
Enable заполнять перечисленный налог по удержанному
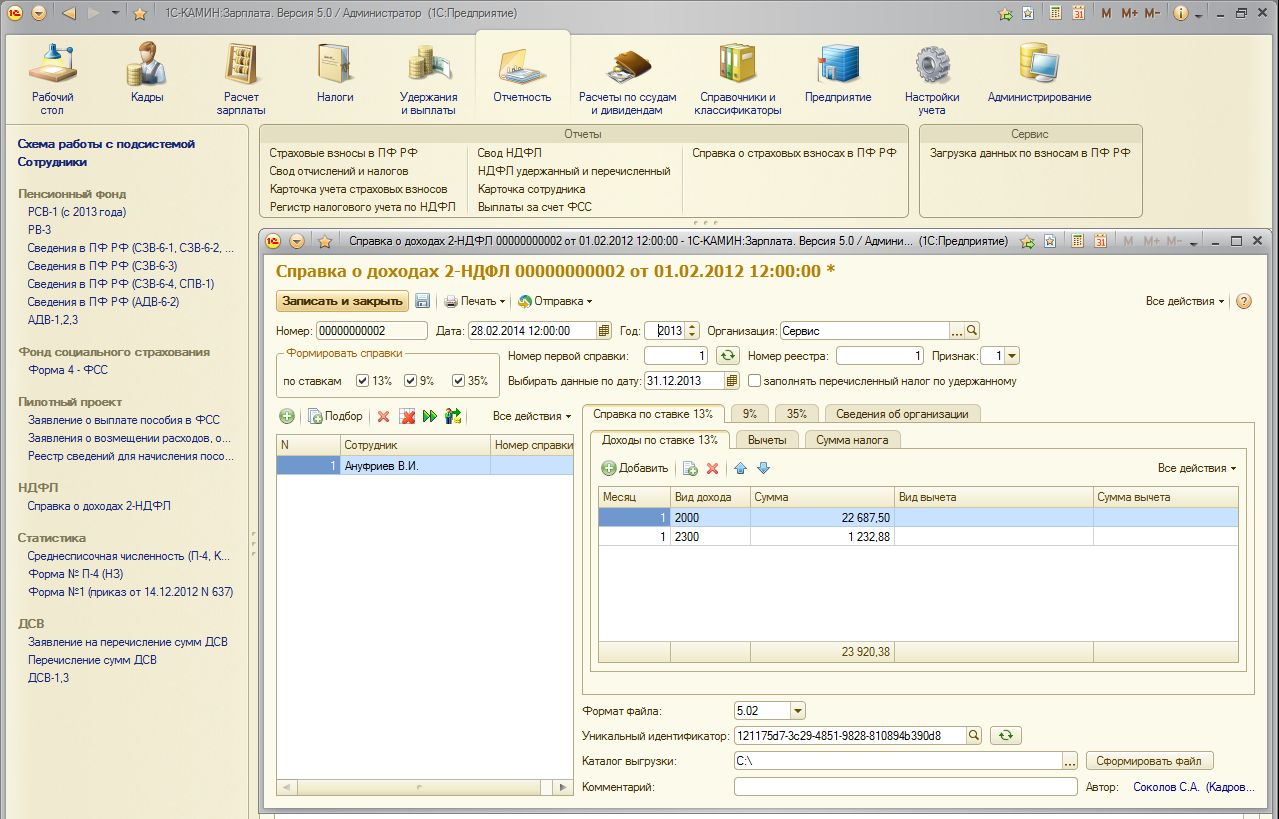(755, 381)
